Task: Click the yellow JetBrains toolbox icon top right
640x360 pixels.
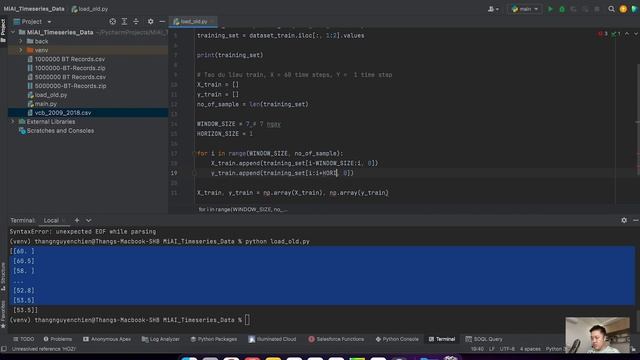Action: coord(623,9)
